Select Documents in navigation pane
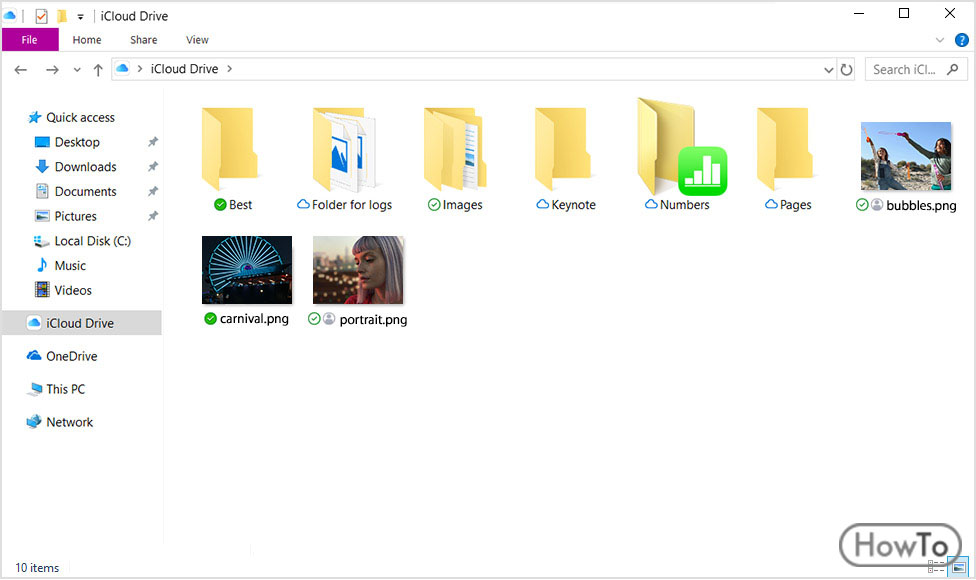Screen dimensions: 976x580 point(85,192)
